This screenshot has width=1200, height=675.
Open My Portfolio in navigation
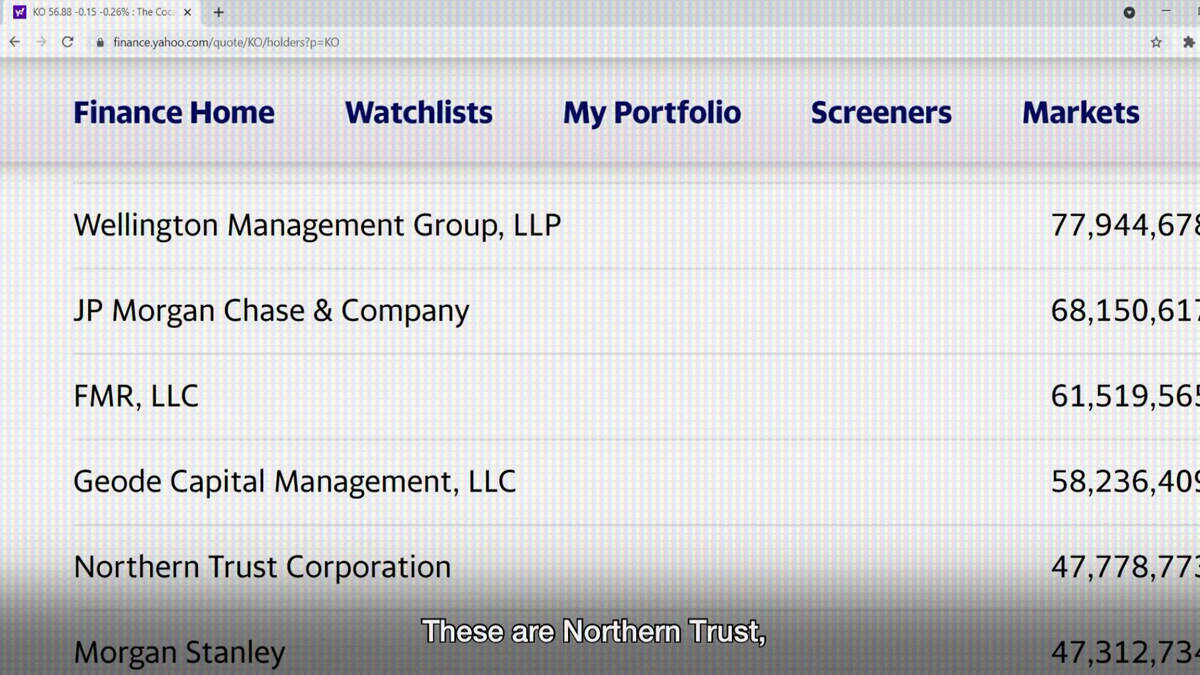coord(652,113)
